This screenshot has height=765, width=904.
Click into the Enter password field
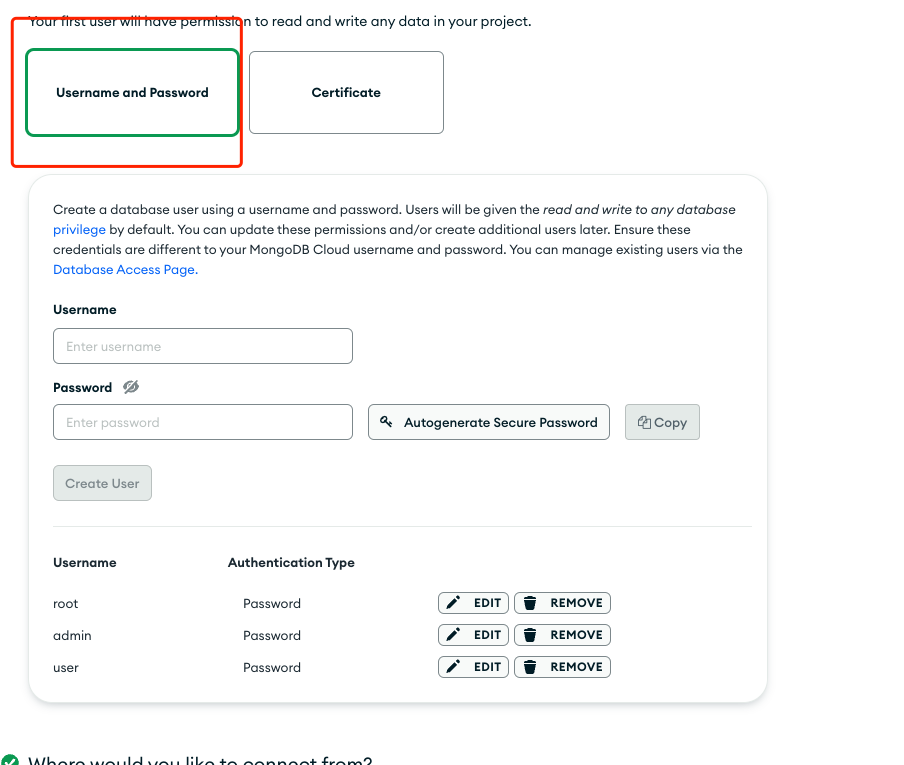[203, 422]
